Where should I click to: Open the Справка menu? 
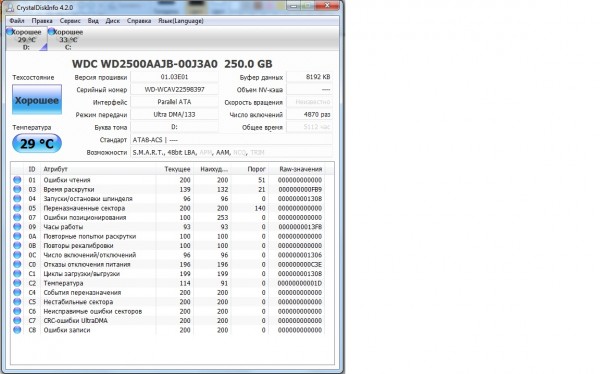pos(139,21)
